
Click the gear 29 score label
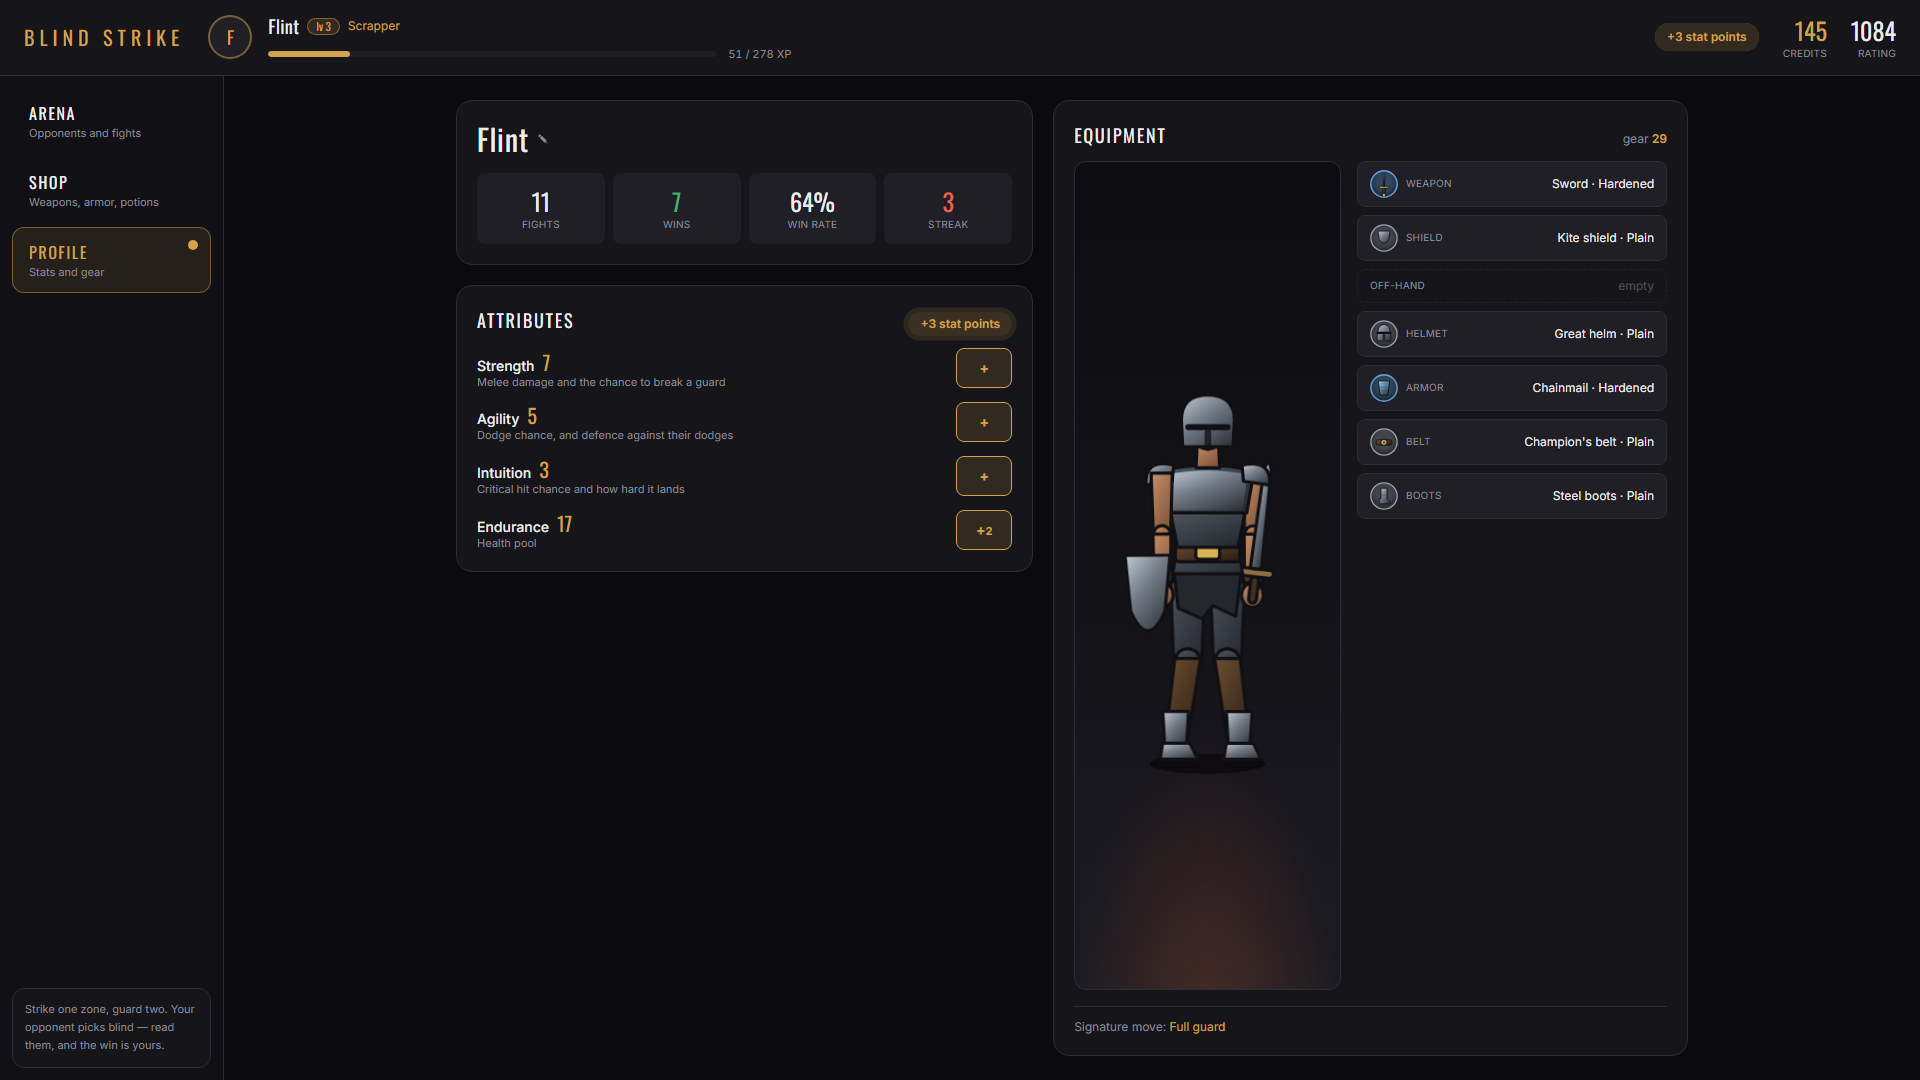[x=1644, y=139]
